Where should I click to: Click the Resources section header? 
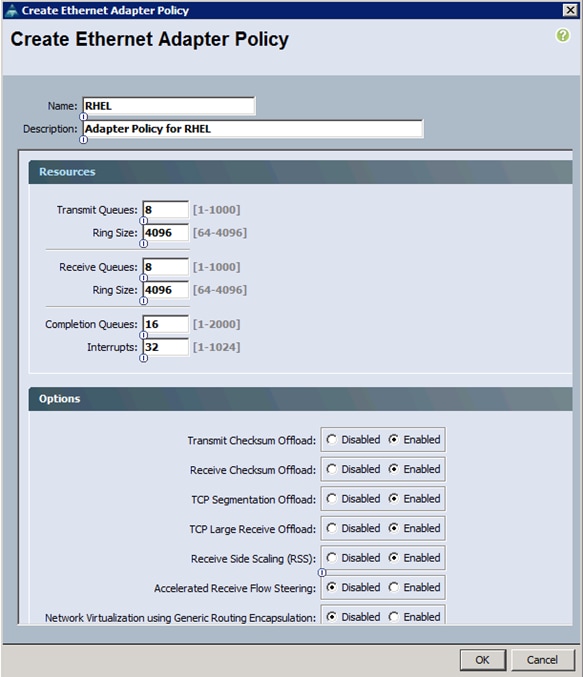pyautogui.click(x=301, y=172)
